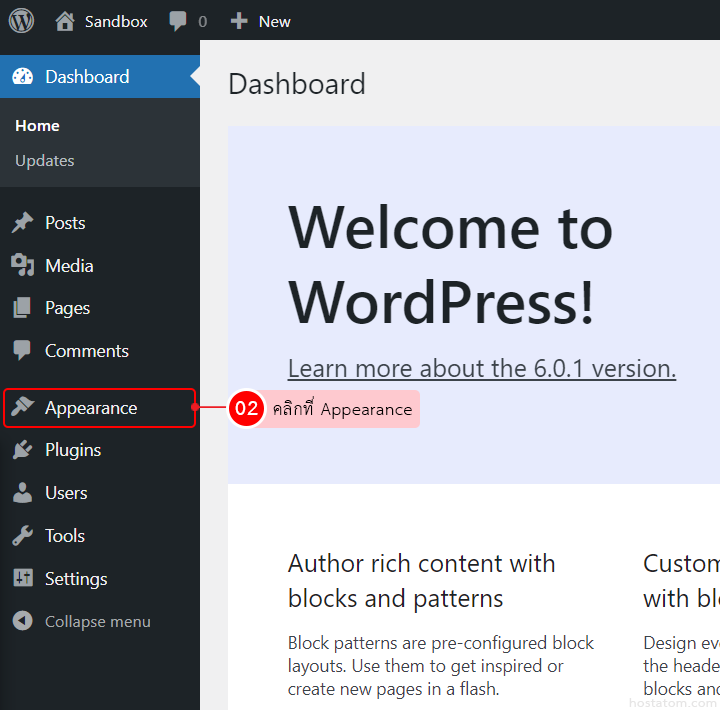The width and height of the screenshot is (720, 710).
Task: Click the Media library icon
Action: pyautogui.click(x=22, y=266)
